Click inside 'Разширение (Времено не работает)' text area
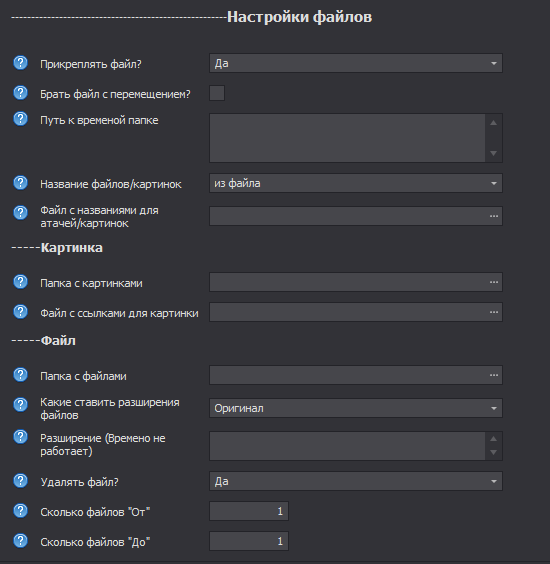This screenshot has height=564, width=550. pos(347,446)
